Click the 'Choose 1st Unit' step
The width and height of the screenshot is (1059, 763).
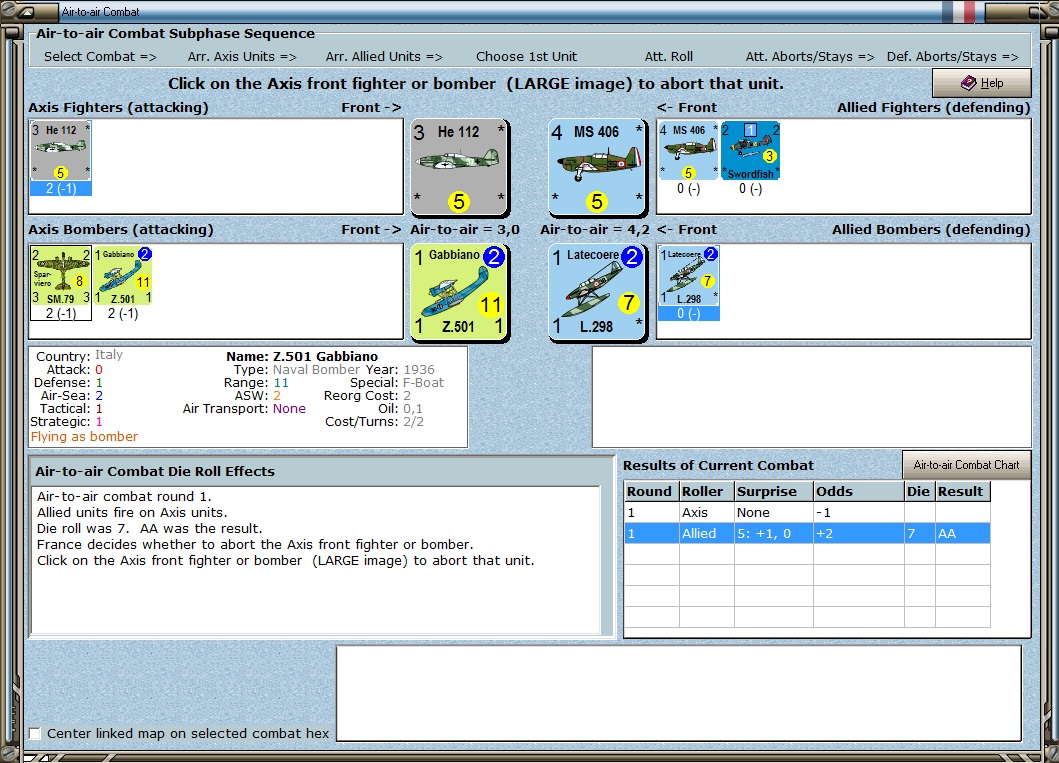(526, 57)
